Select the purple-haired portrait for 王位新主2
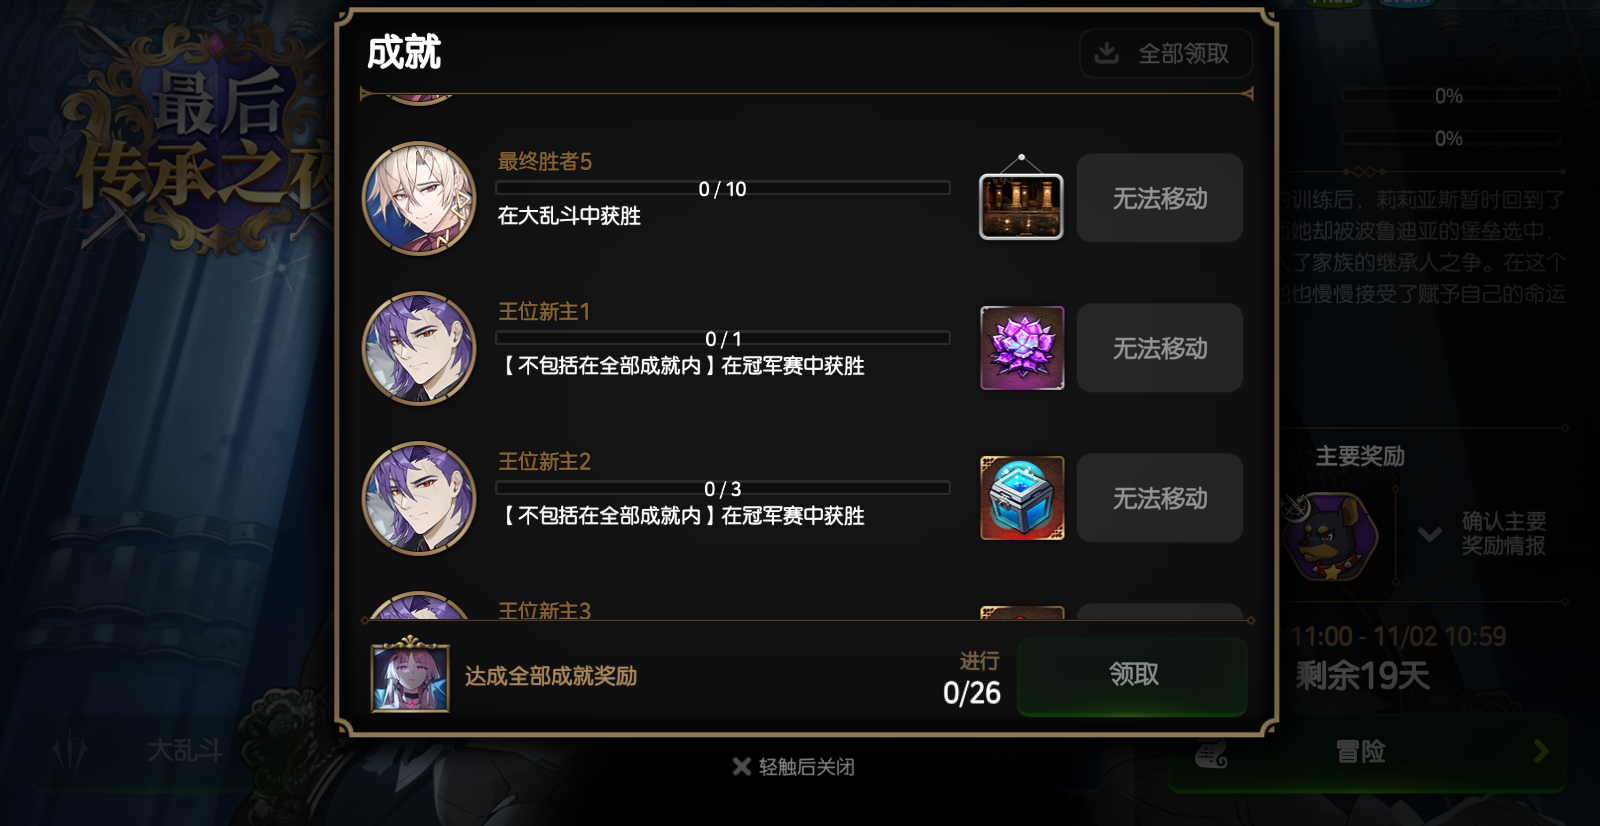 pyautogui.click(x=419, y=498)
